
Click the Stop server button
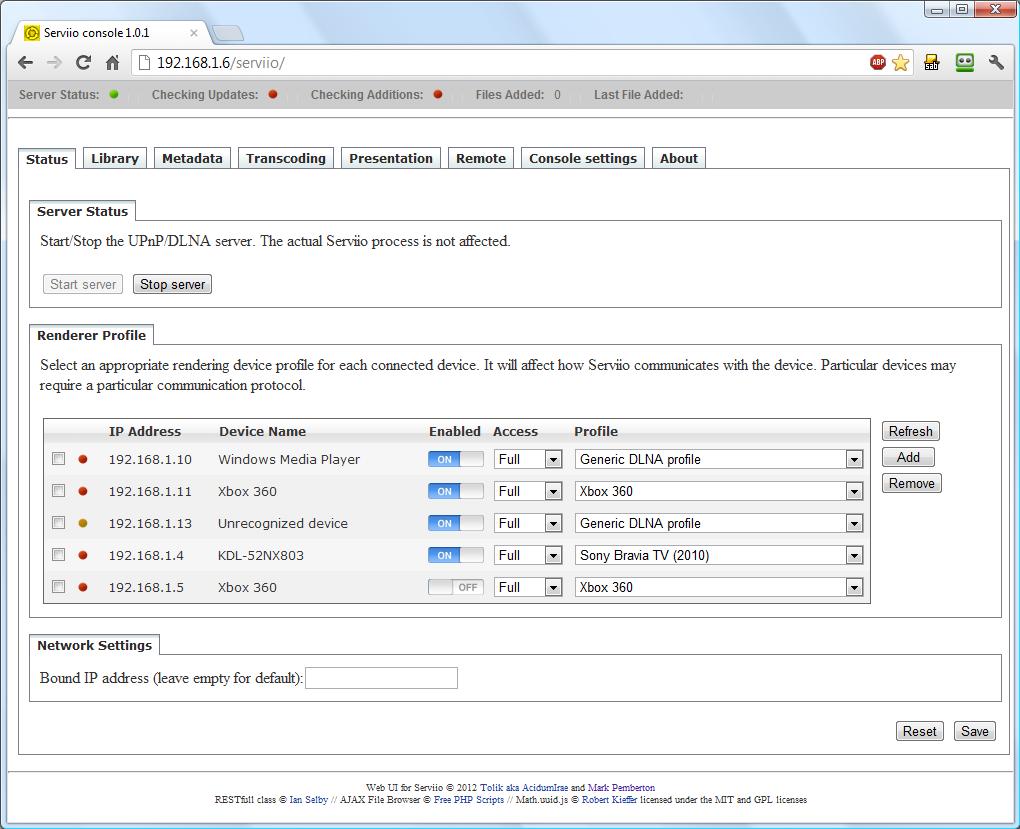172,284
